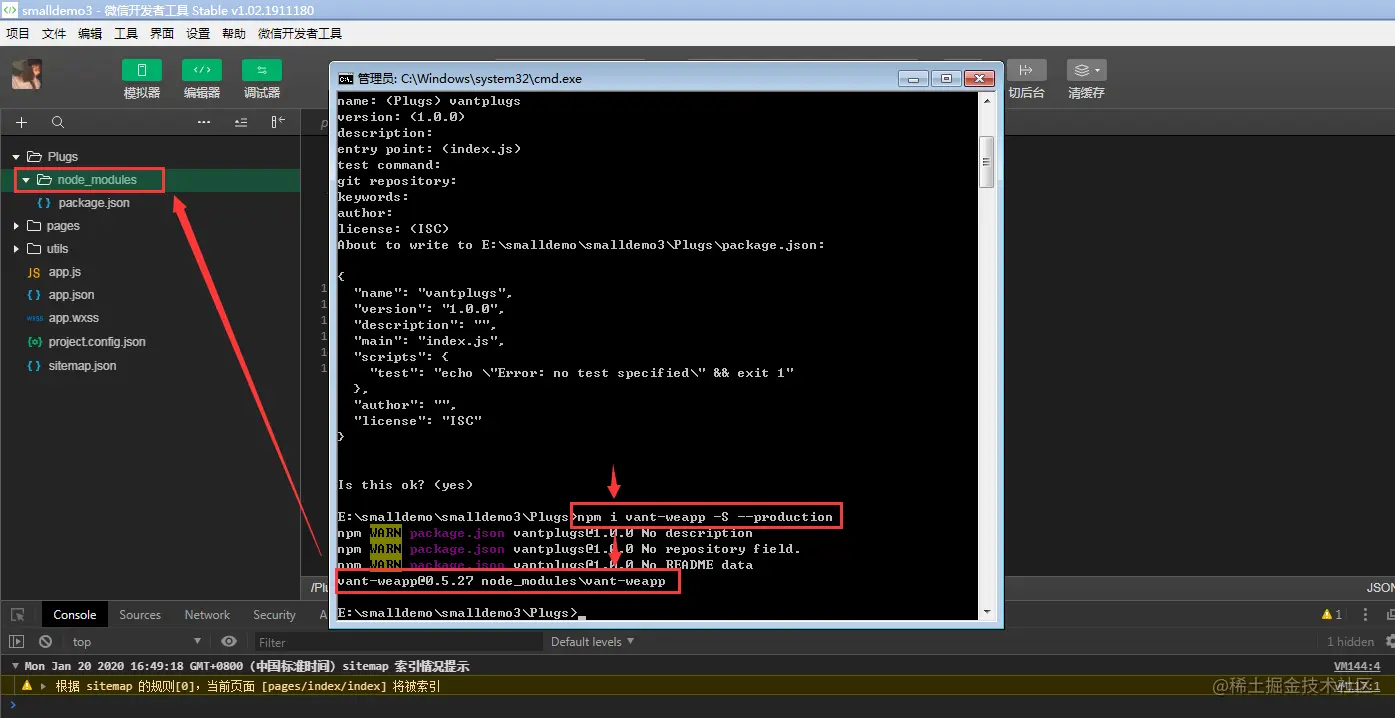Viewport: 1395px width, 718px height.
Task: Open the 编辑 menu
Action: coord(90,33)
